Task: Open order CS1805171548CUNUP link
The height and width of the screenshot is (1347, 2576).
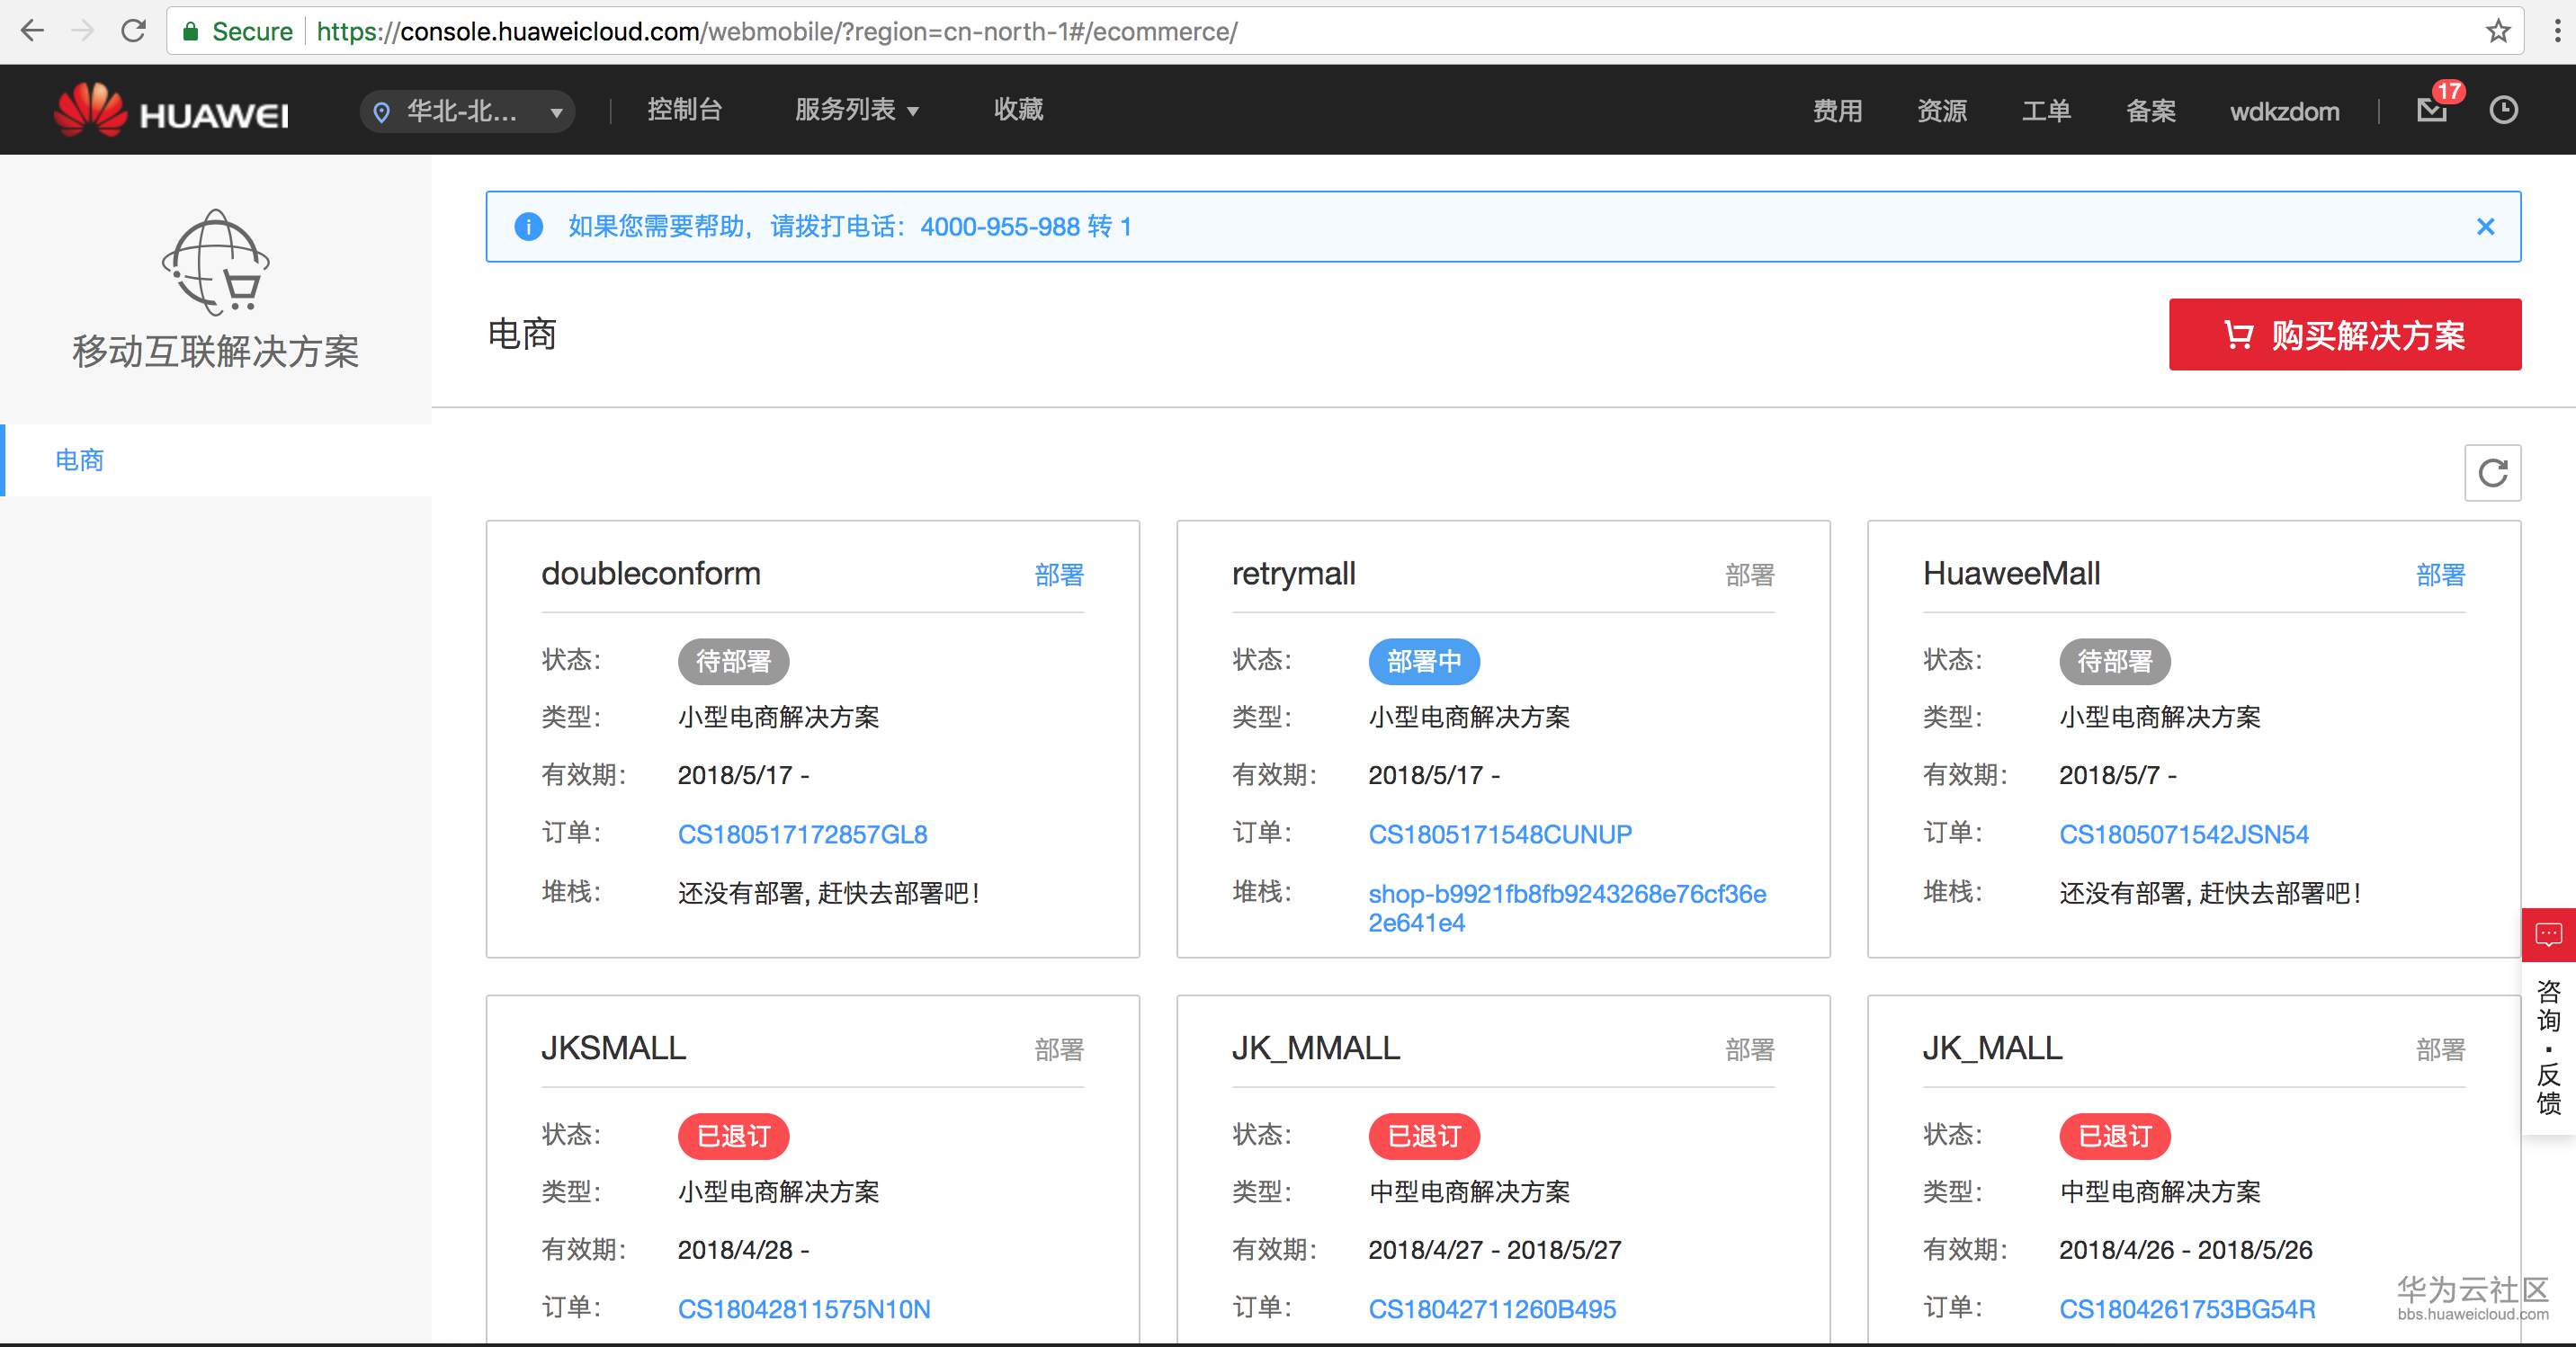Action: [x=1499, y=834]
